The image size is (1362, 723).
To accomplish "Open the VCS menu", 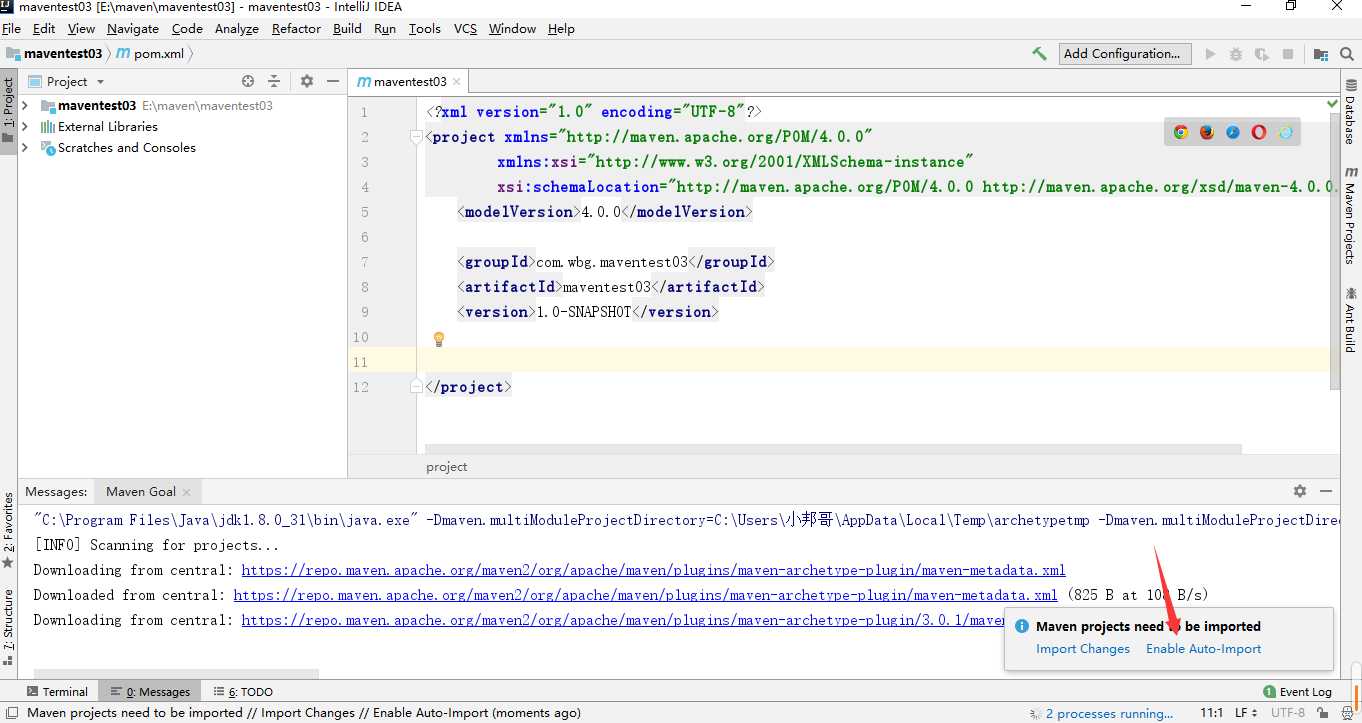I will coord(465,29).
